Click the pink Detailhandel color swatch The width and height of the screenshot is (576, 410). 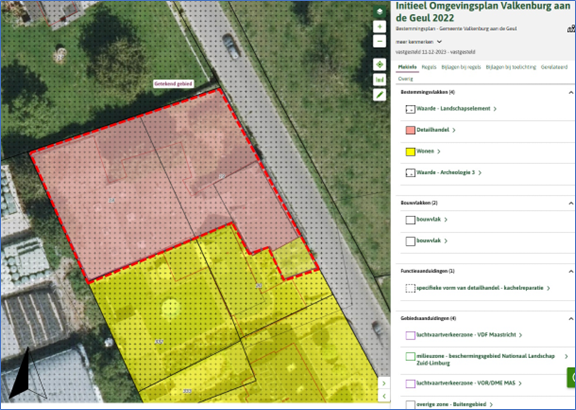pos(410,130)
